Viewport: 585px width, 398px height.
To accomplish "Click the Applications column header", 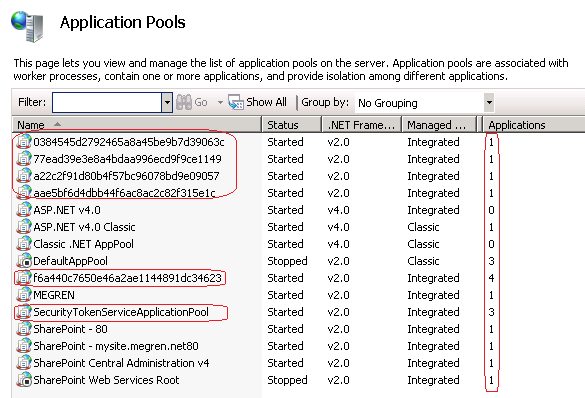I will click(534, 125).
